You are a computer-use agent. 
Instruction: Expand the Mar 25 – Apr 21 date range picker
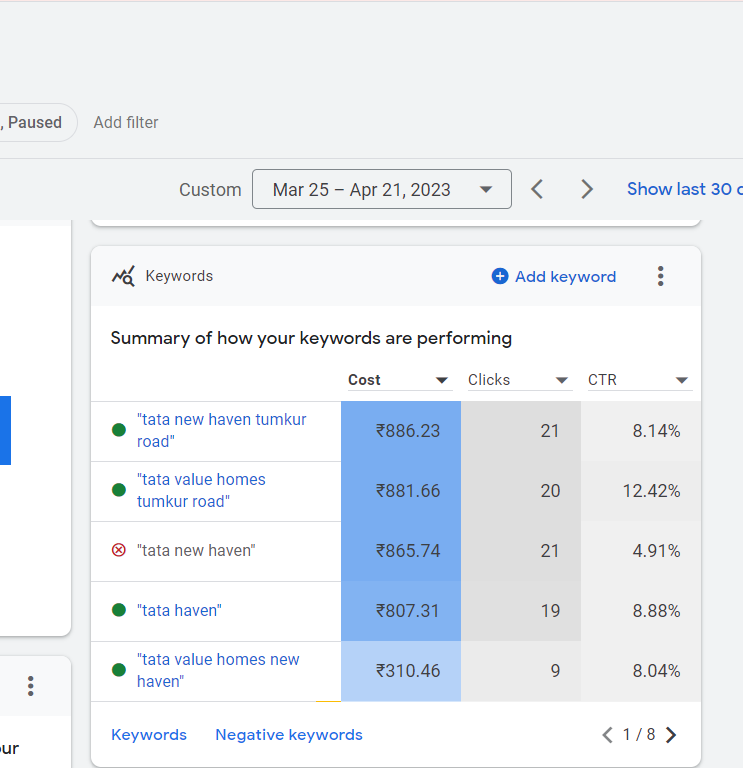(382, 189)
